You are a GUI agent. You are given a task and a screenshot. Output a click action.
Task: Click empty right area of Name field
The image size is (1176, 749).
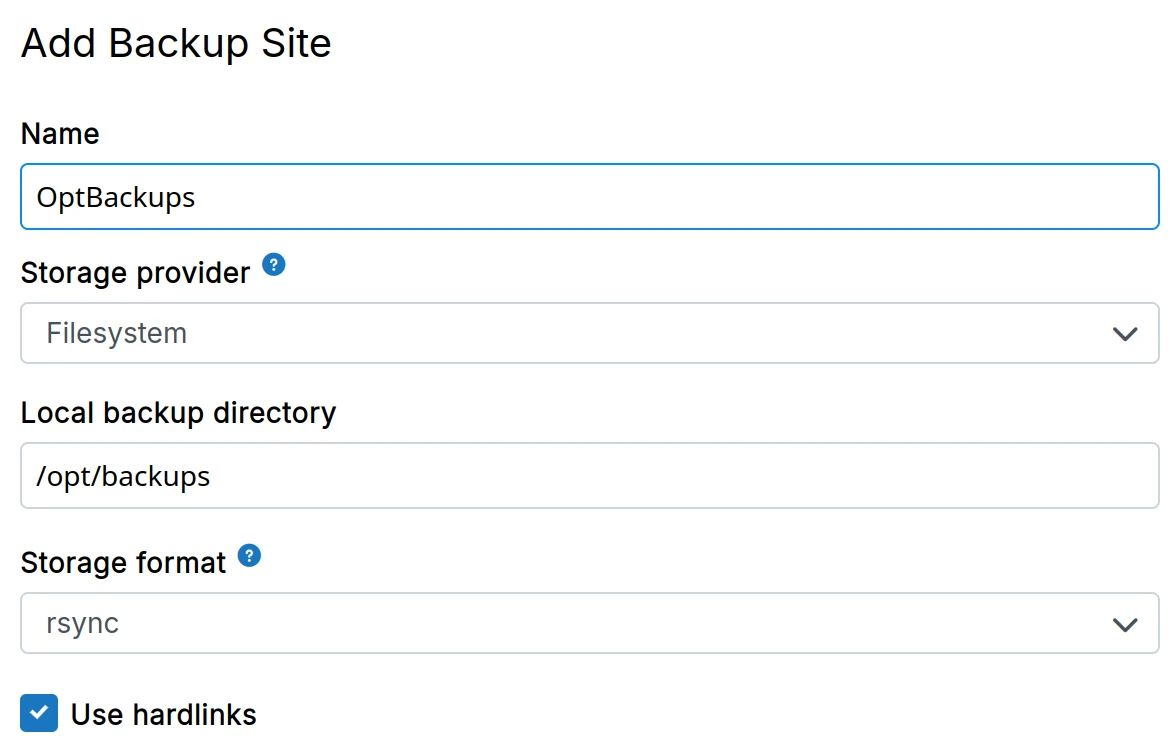(x=900, y=197)
